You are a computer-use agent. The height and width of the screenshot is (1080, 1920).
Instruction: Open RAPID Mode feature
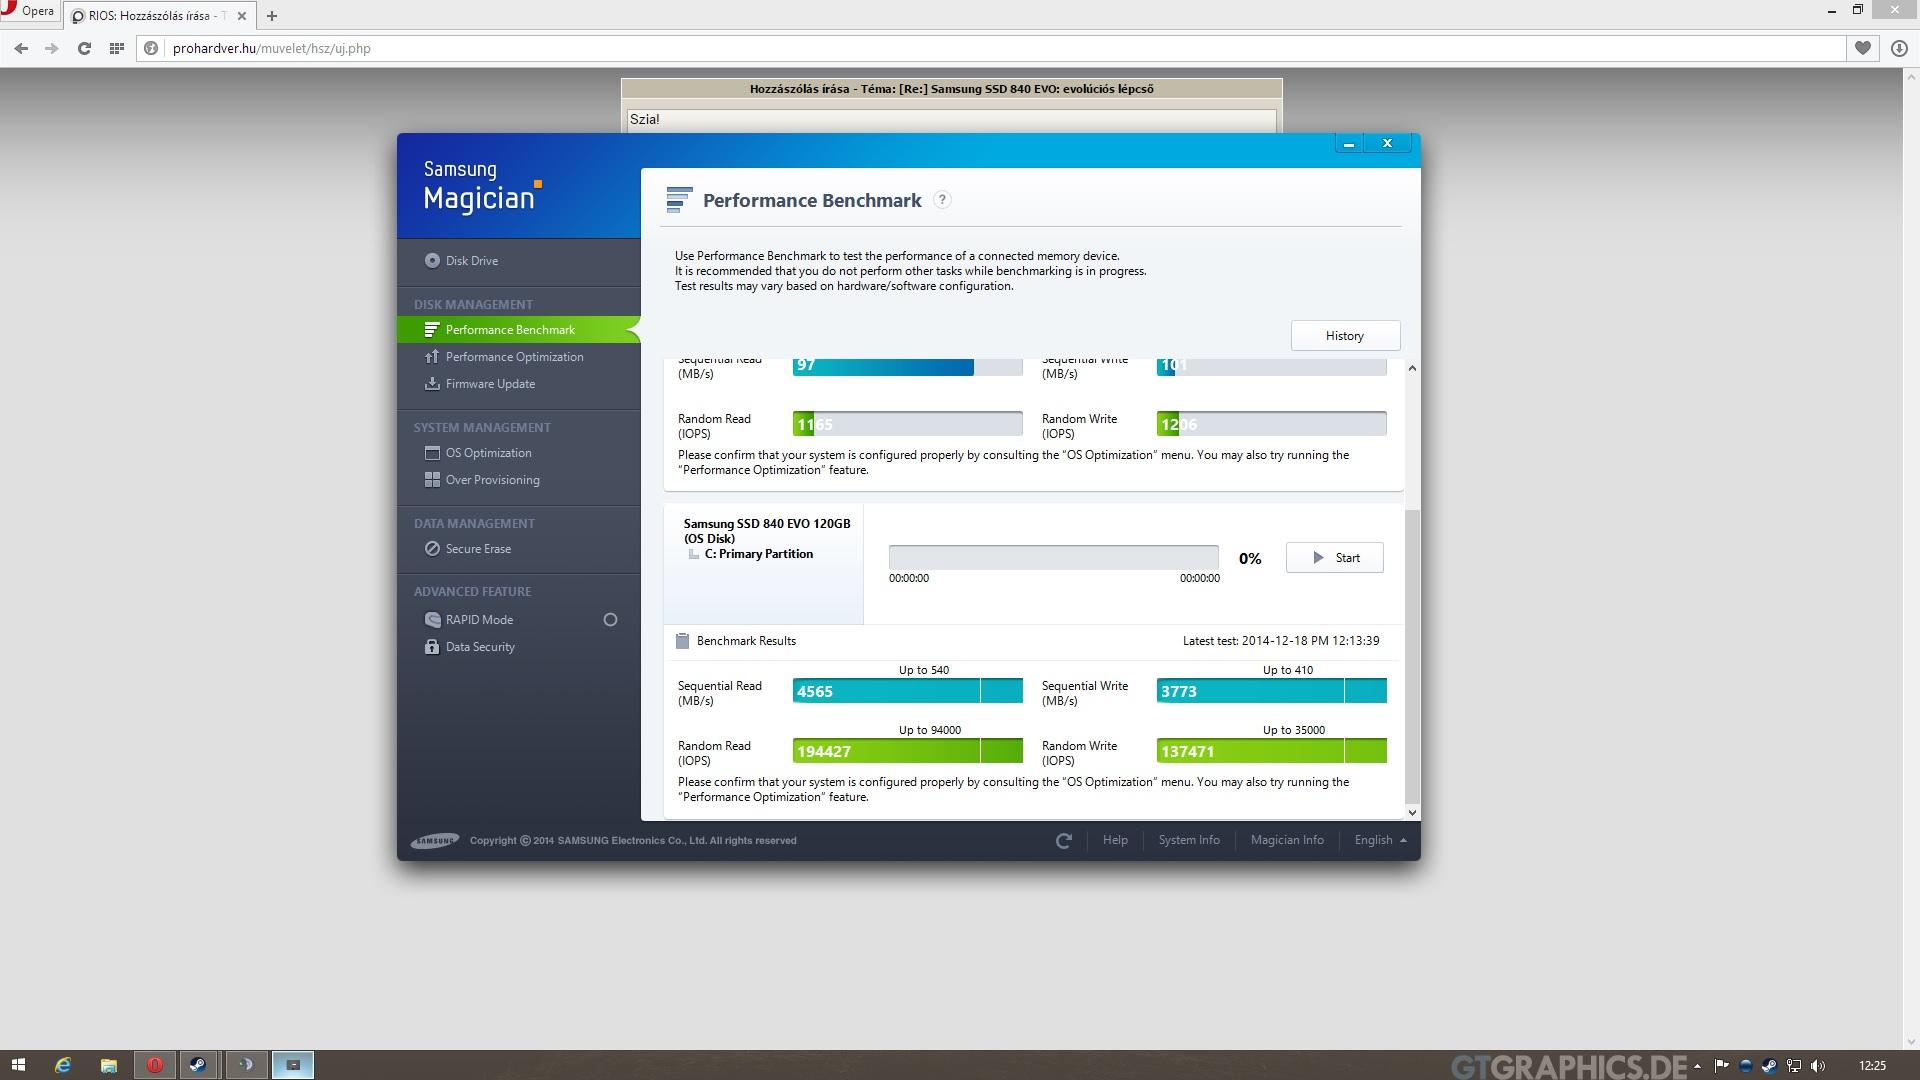point(479,619)
